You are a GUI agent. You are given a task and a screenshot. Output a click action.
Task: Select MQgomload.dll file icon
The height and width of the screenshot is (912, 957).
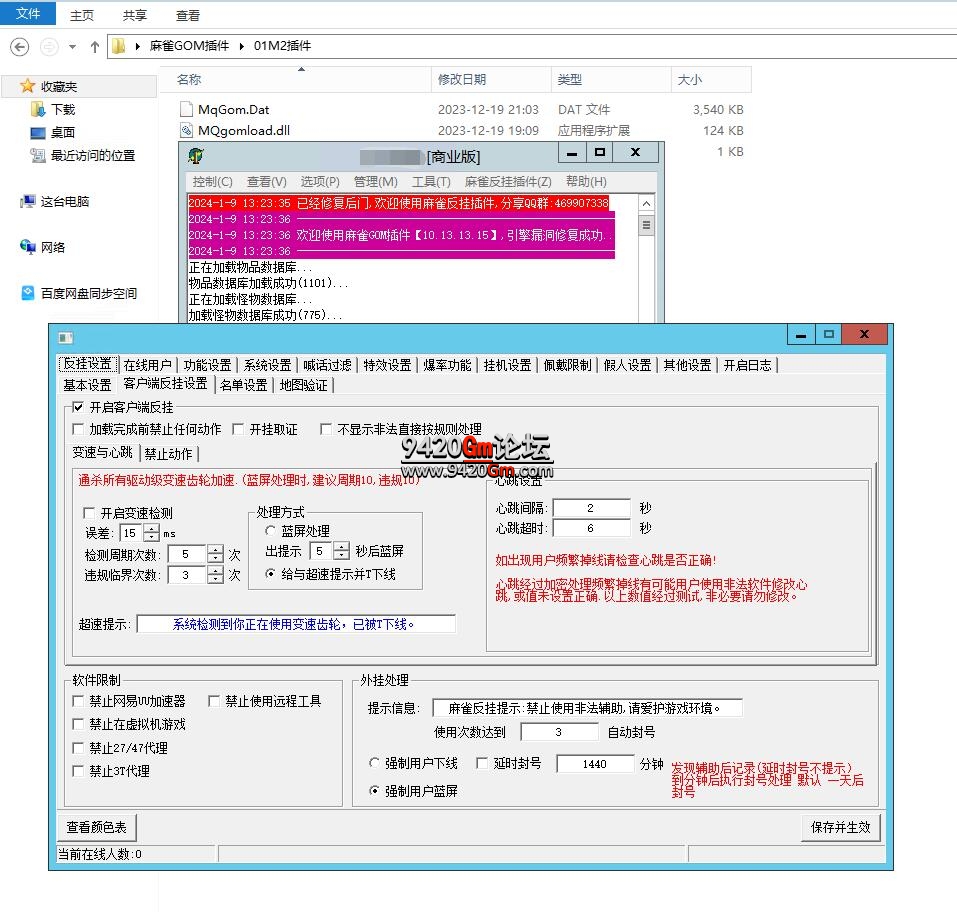coord(186,130)
